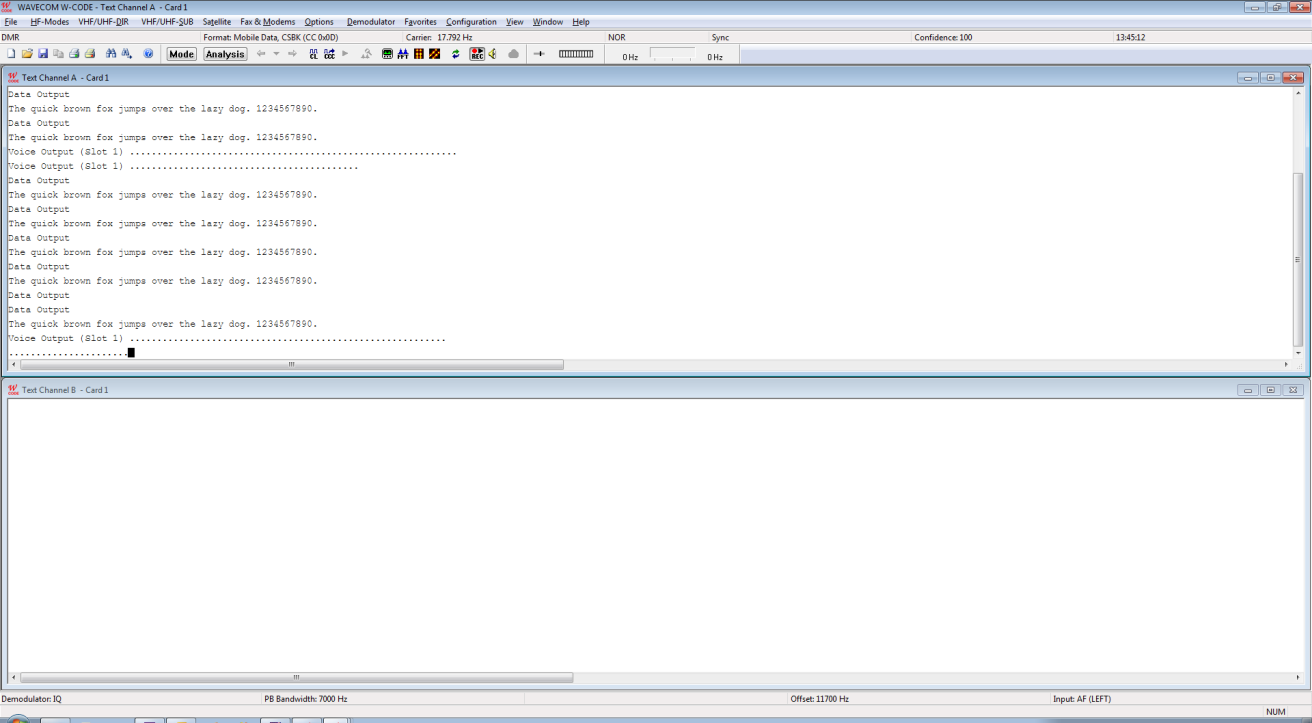The width and height of the screenshot is (1312, 723).
Task: Expand the VHF/UHF-DIR menu
Action: [x=103, y=22]
